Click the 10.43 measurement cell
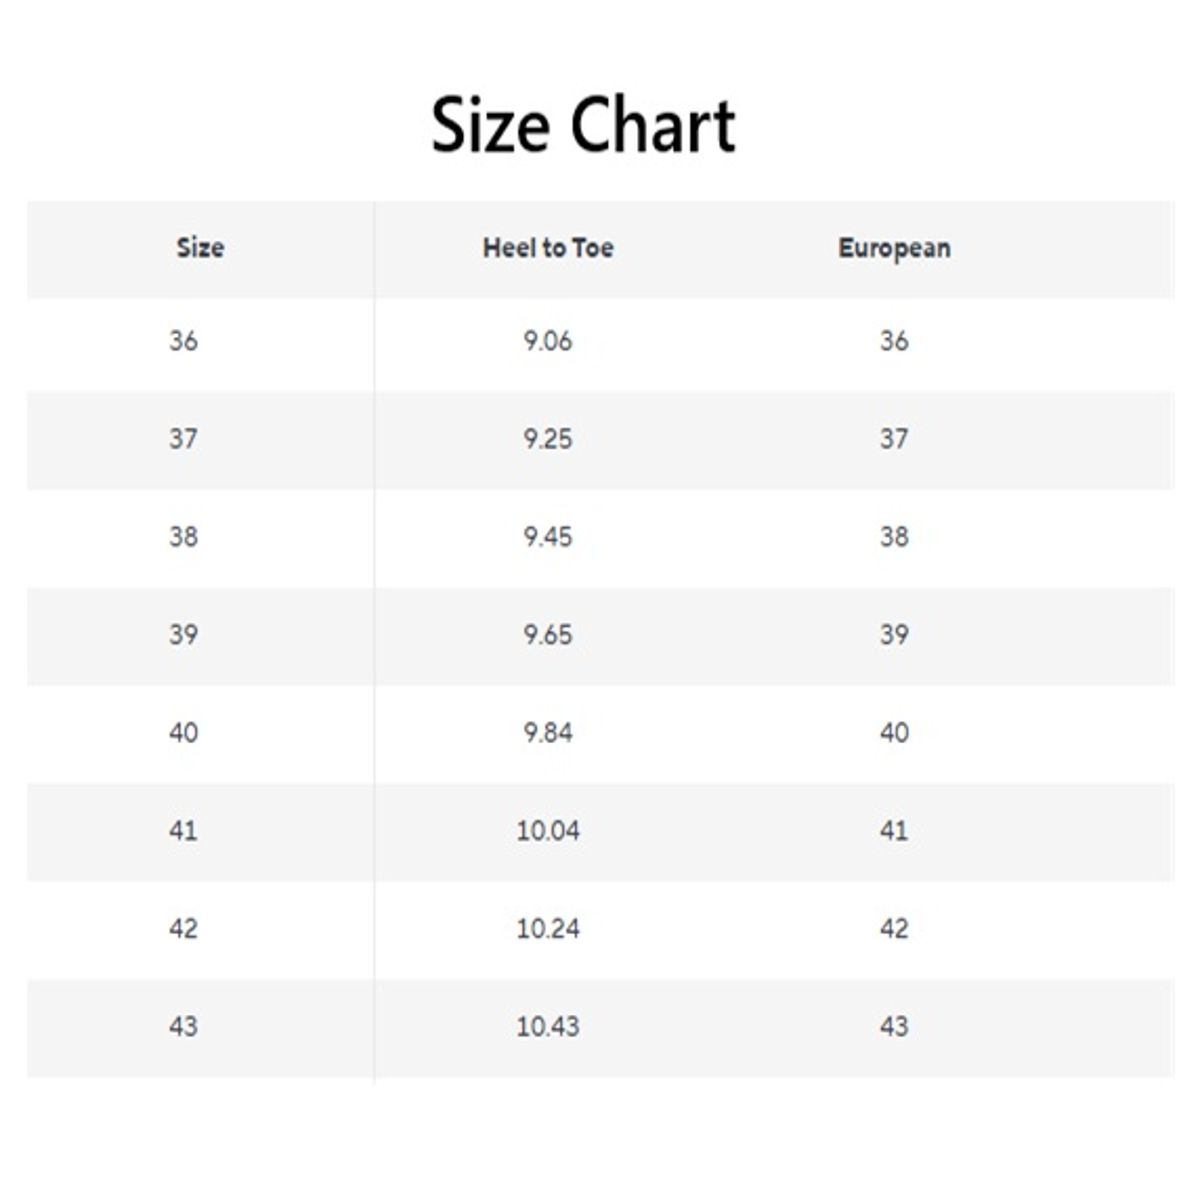 click(x=548, y=1027)
